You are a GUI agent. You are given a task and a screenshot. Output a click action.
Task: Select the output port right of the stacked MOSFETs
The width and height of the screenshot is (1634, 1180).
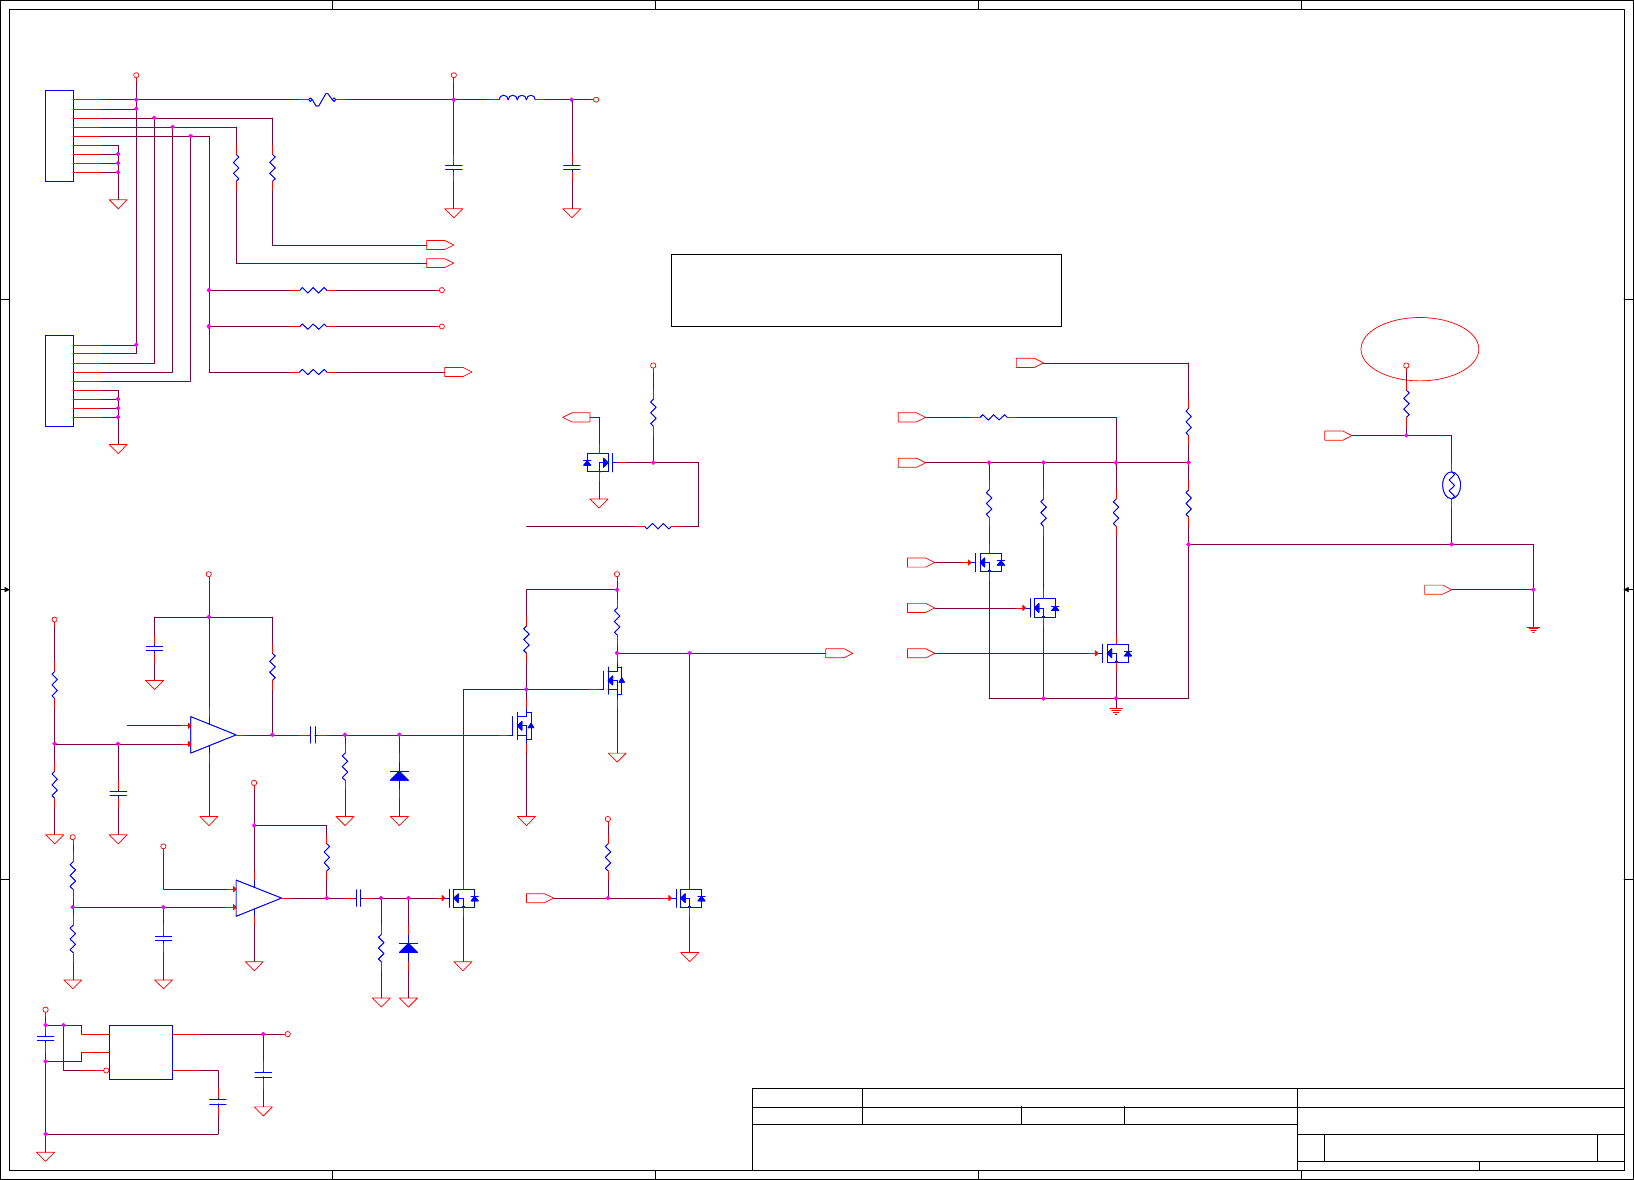coord(839,653)
